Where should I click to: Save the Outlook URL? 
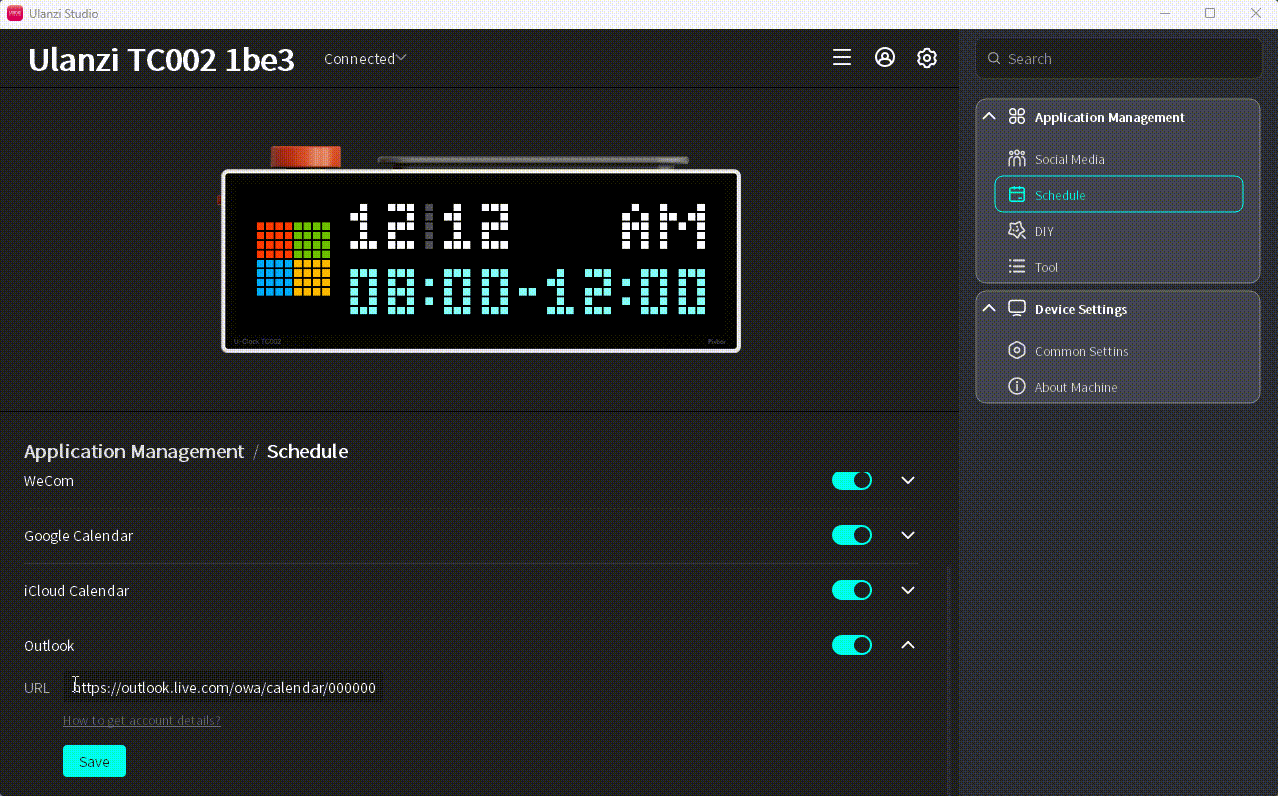click(94, 761)
